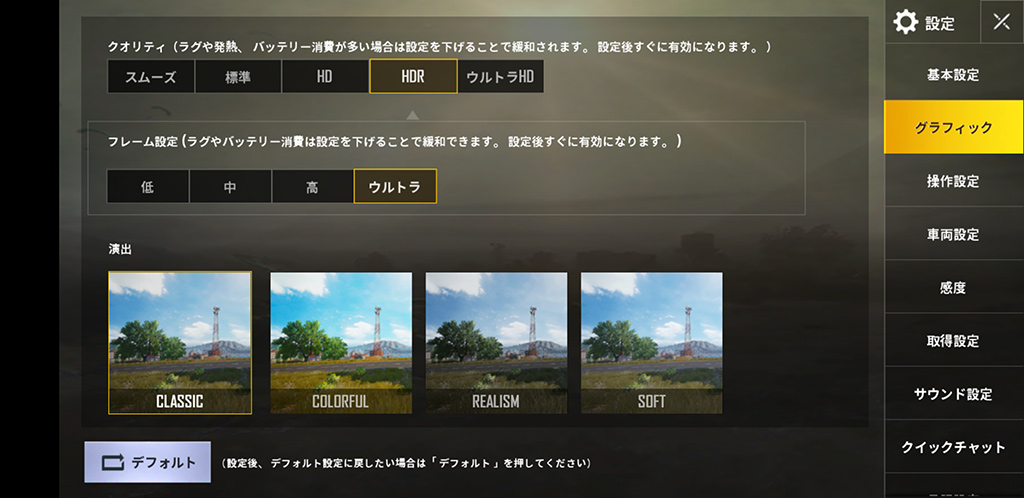Choose ウルトラHD quality

click(500, 76)
